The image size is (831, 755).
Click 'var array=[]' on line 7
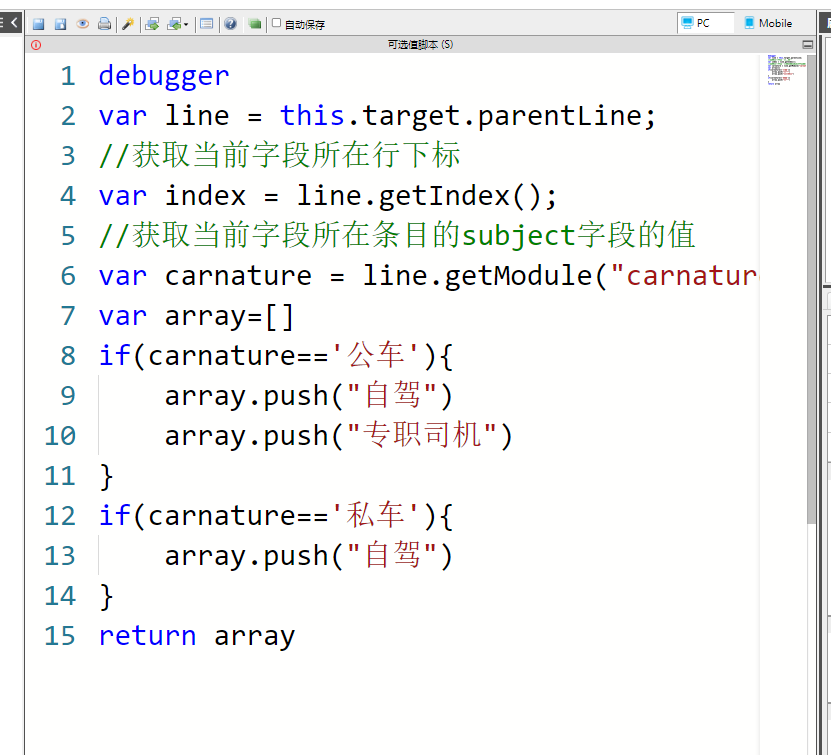click(x=196, y=317)
